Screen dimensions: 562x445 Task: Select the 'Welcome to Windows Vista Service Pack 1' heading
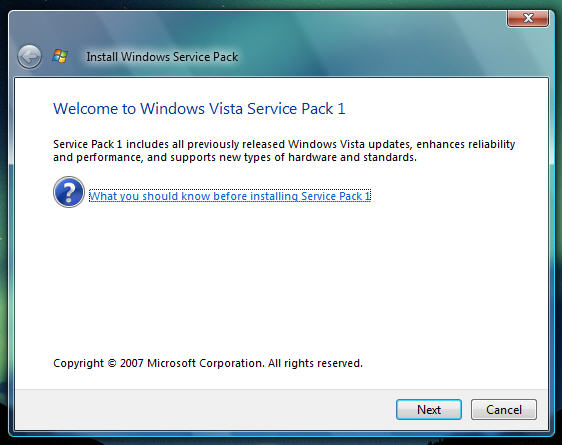(199, 109)
